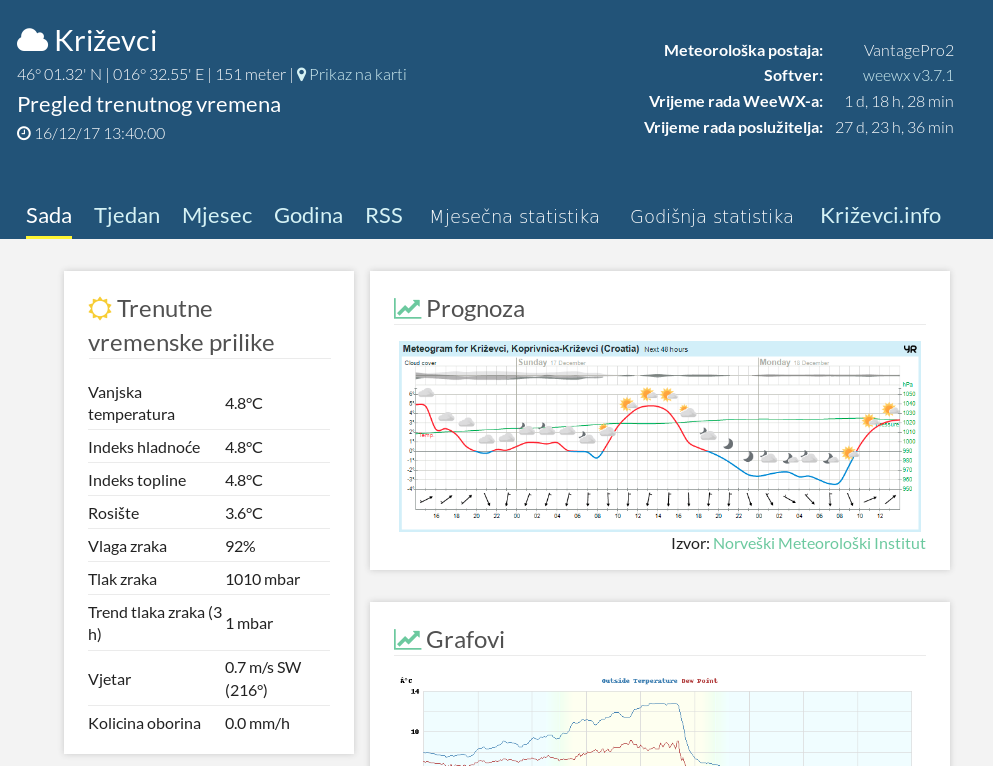993x766 pixels.
Task: Click the Križevci station title
Action: click(x=105, y=41)
